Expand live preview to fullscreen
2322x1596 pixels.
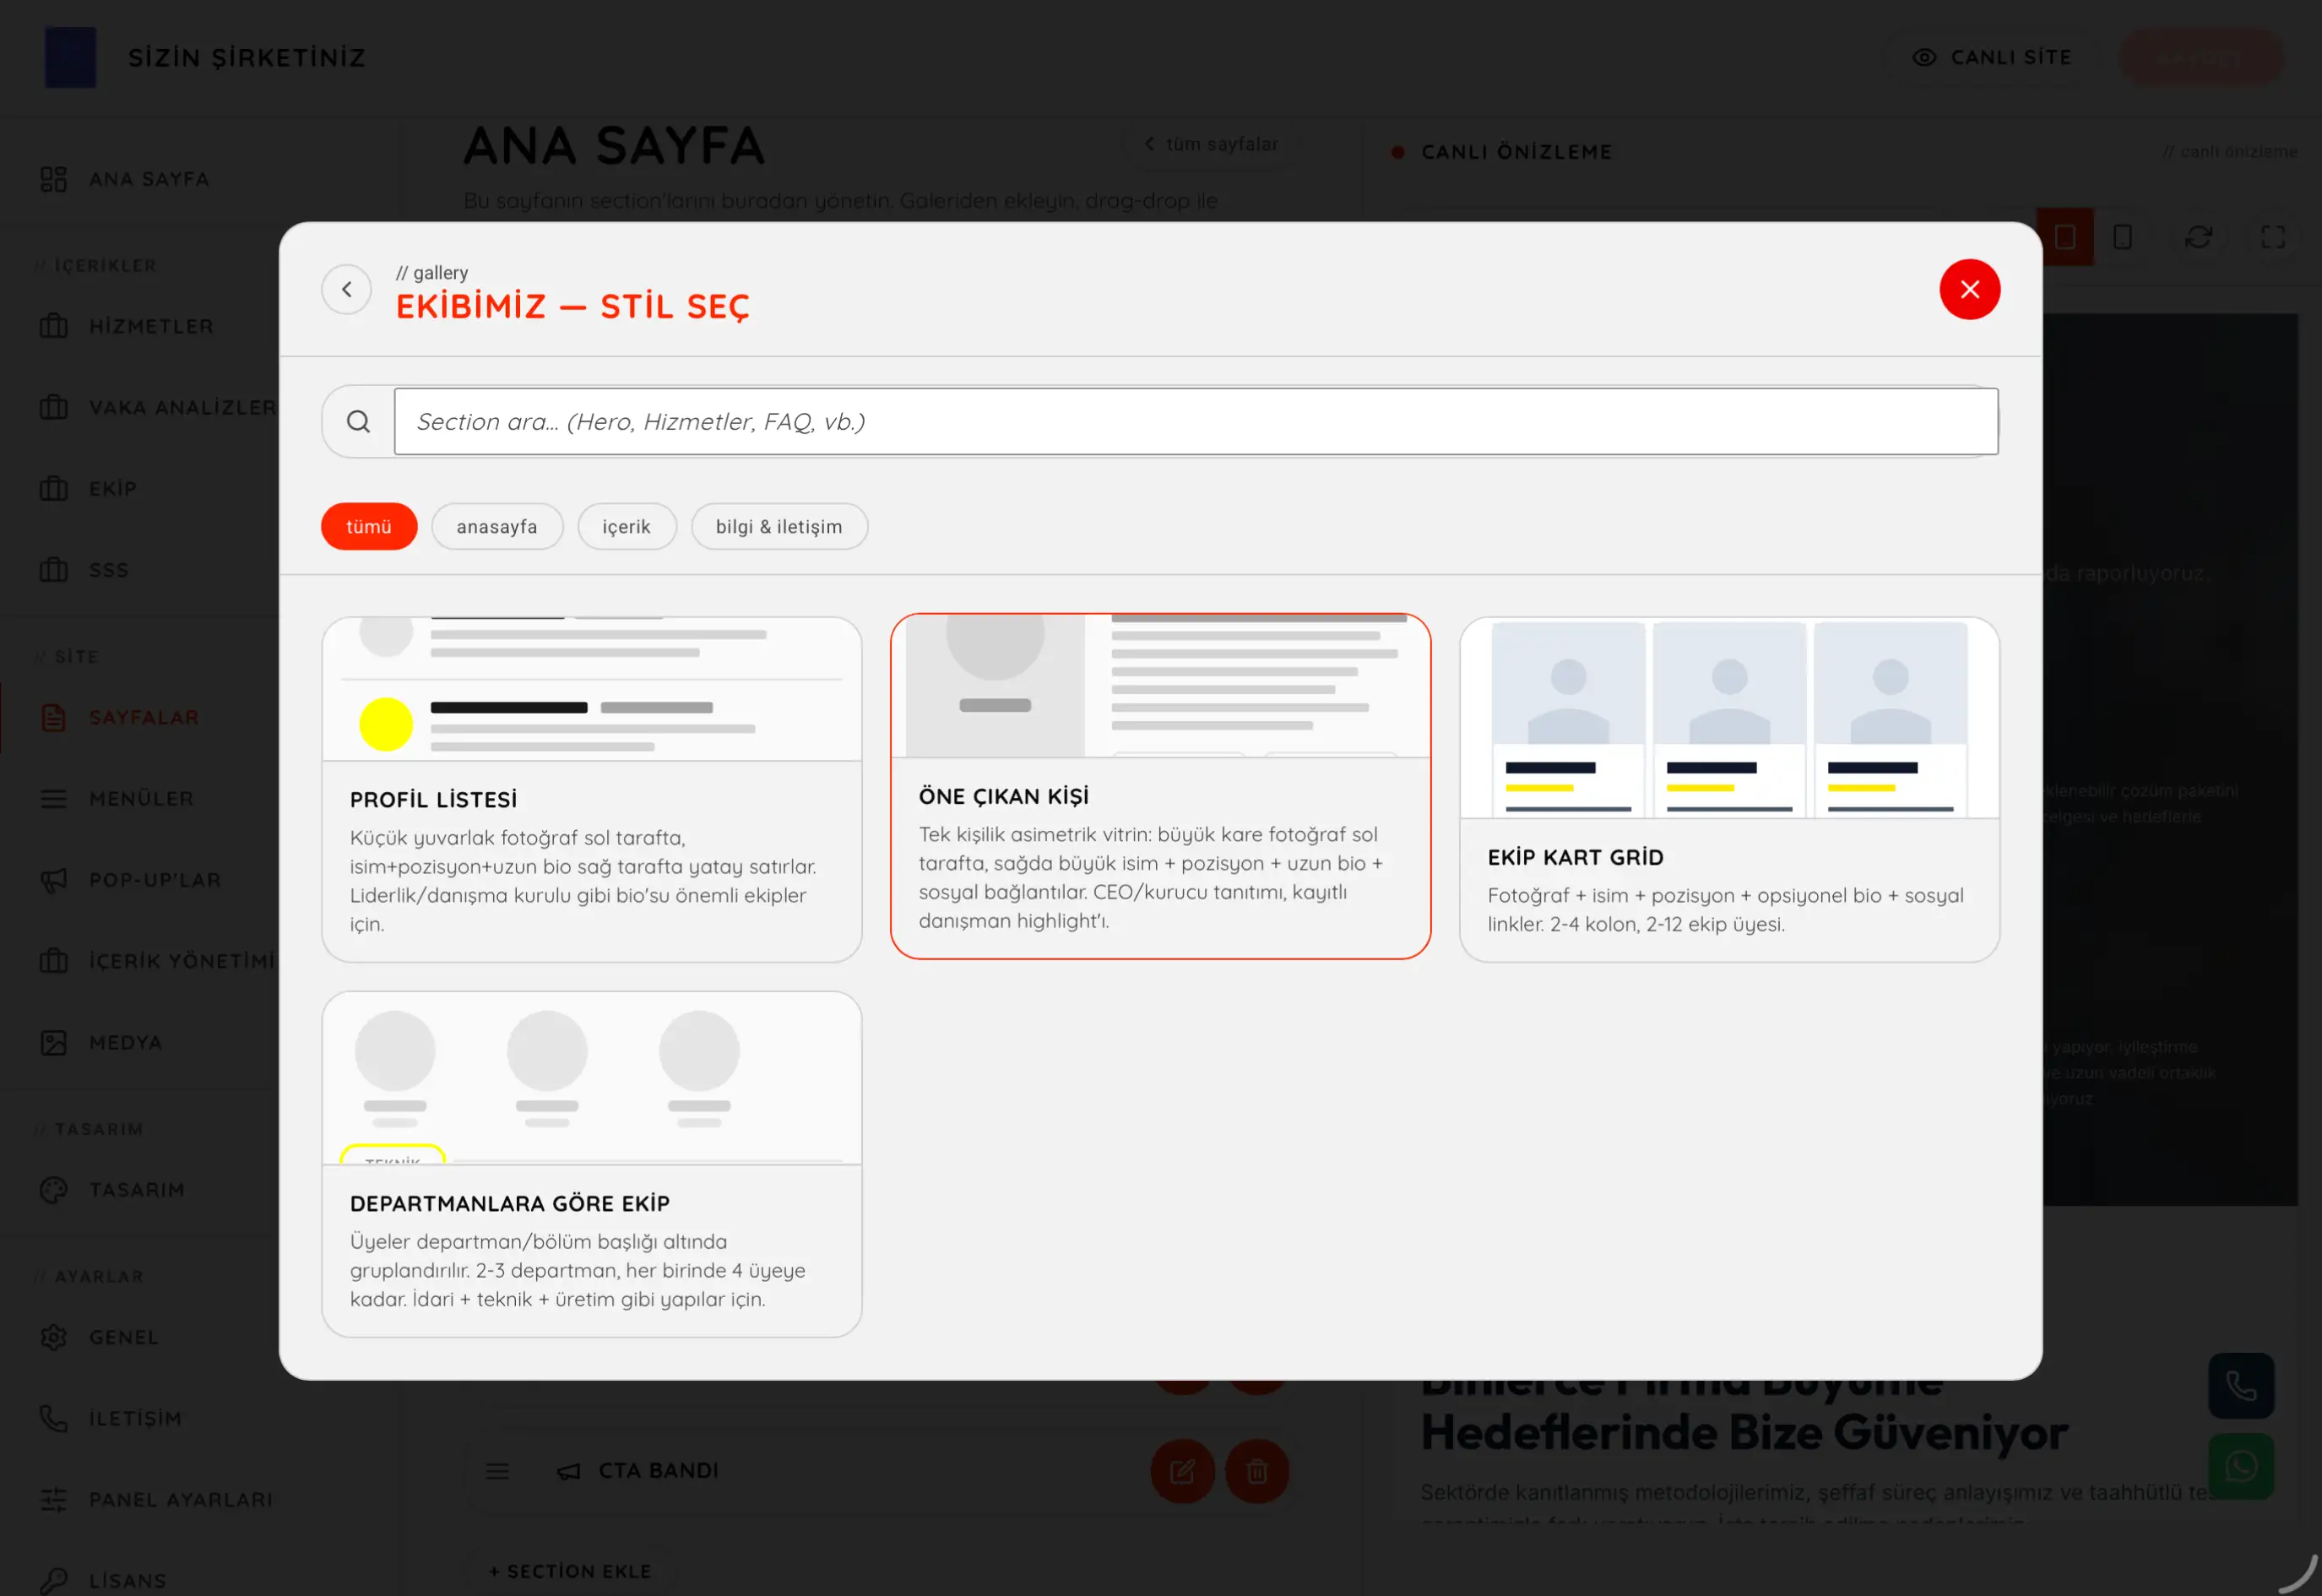[2273, 237]
